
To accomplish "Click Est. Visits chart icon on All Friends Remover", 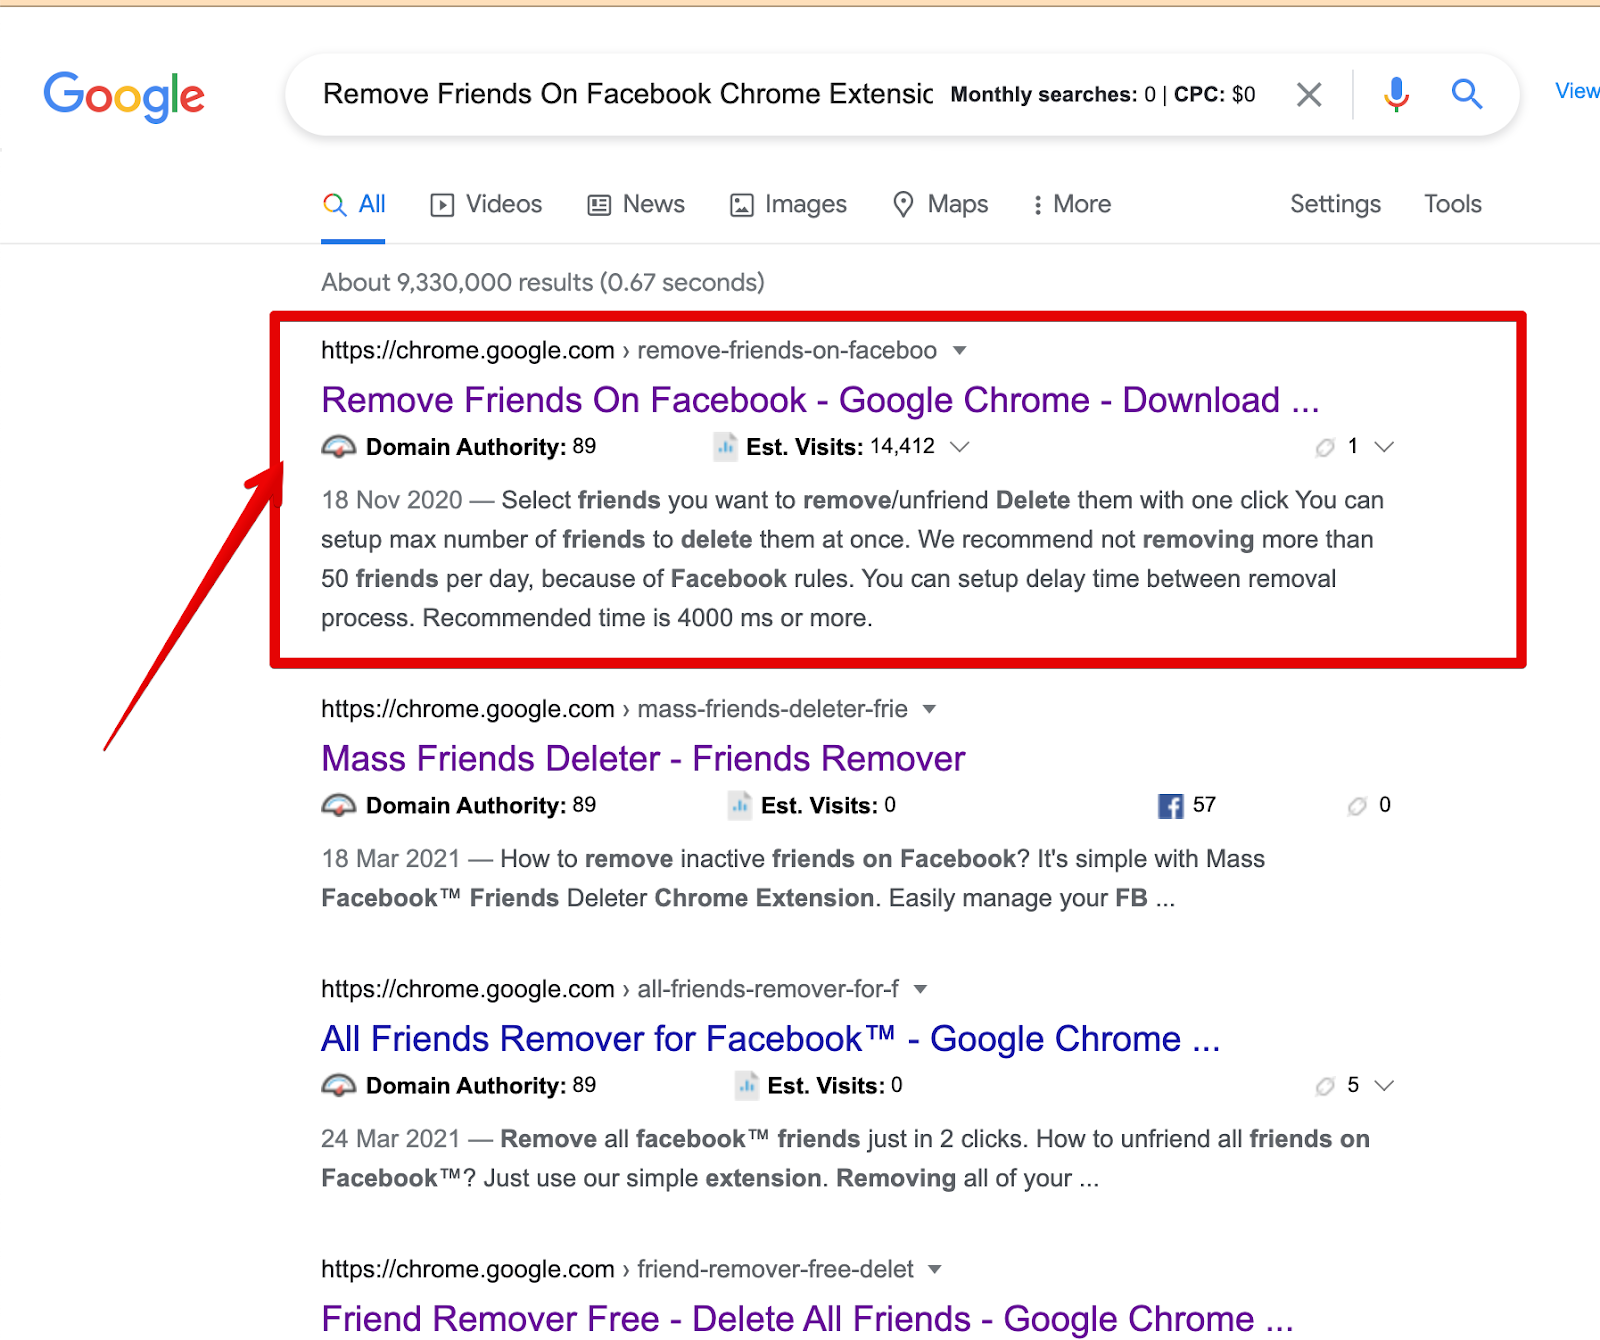I will click(747, 1085).
